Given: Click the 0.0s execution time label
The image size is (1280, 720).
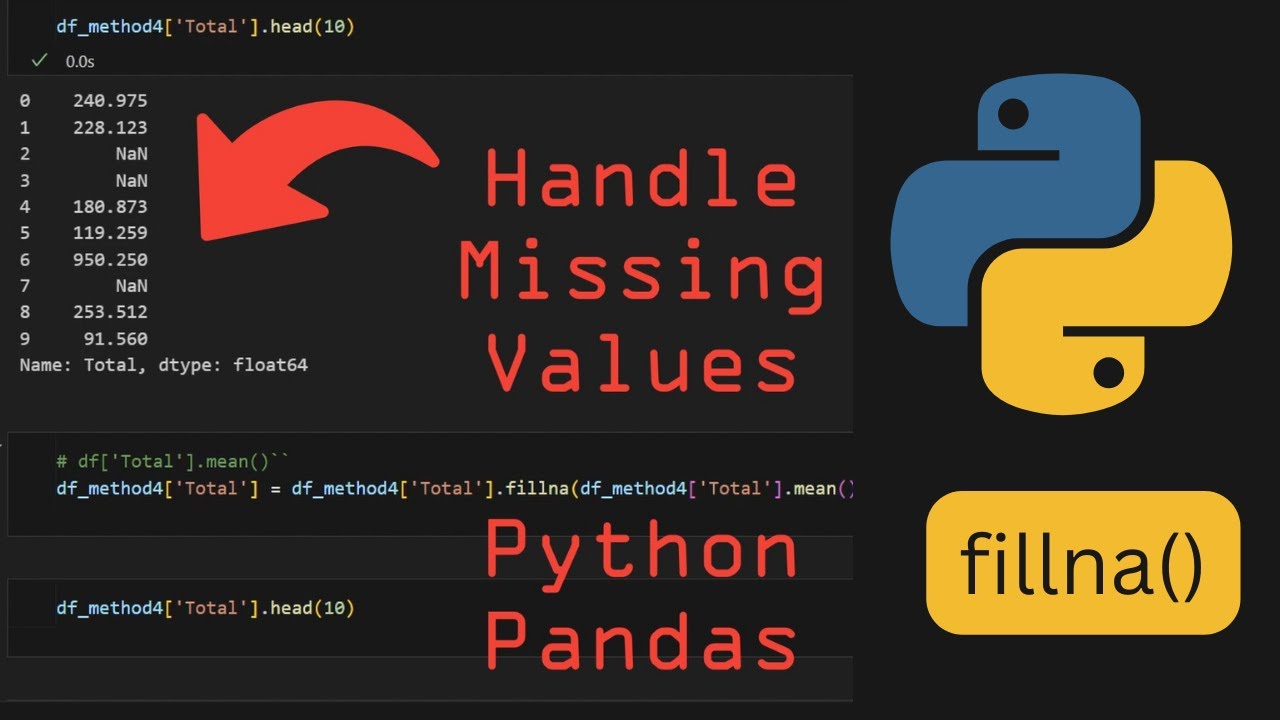Looking at the screenshot, I should [x=79, y=61].
